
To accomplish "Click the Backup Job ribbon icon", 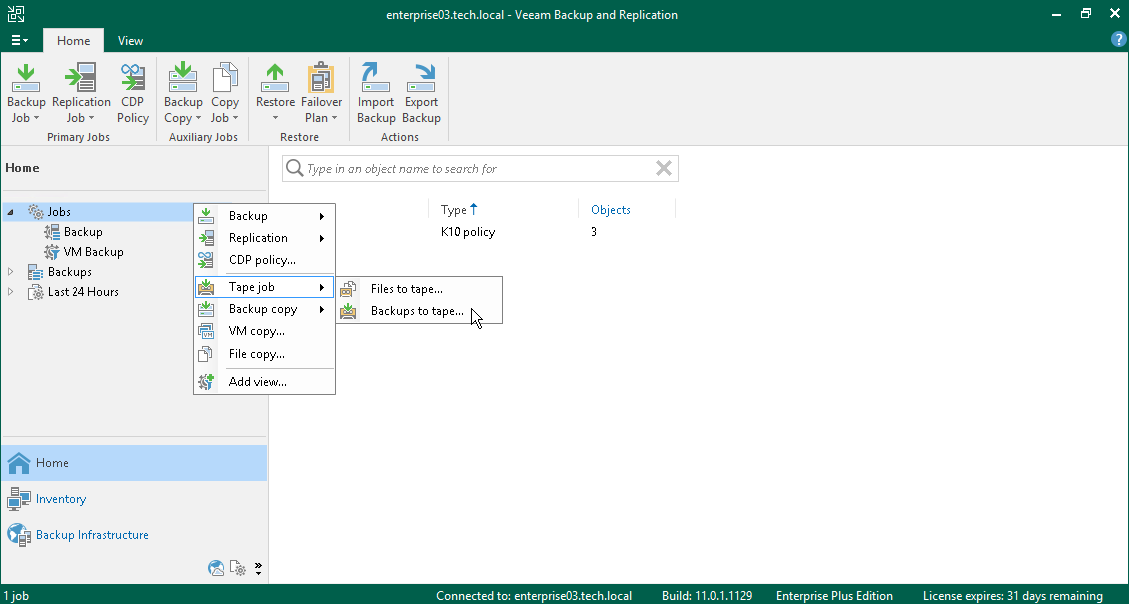I will (26, 78).
